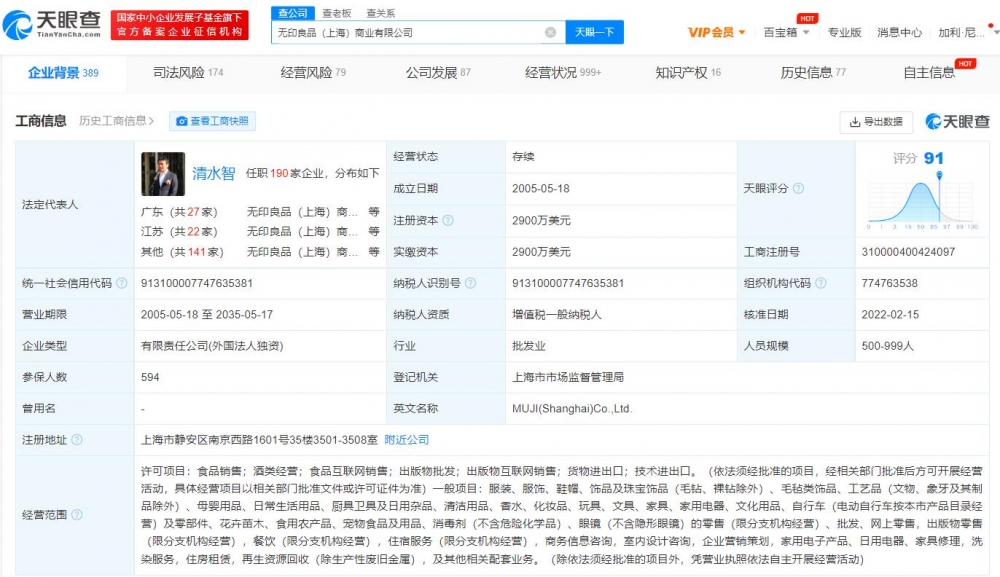The image size is (1000, 577).
Task: Click help icon next to 纳税人识别号
Action: pos(470,283)
